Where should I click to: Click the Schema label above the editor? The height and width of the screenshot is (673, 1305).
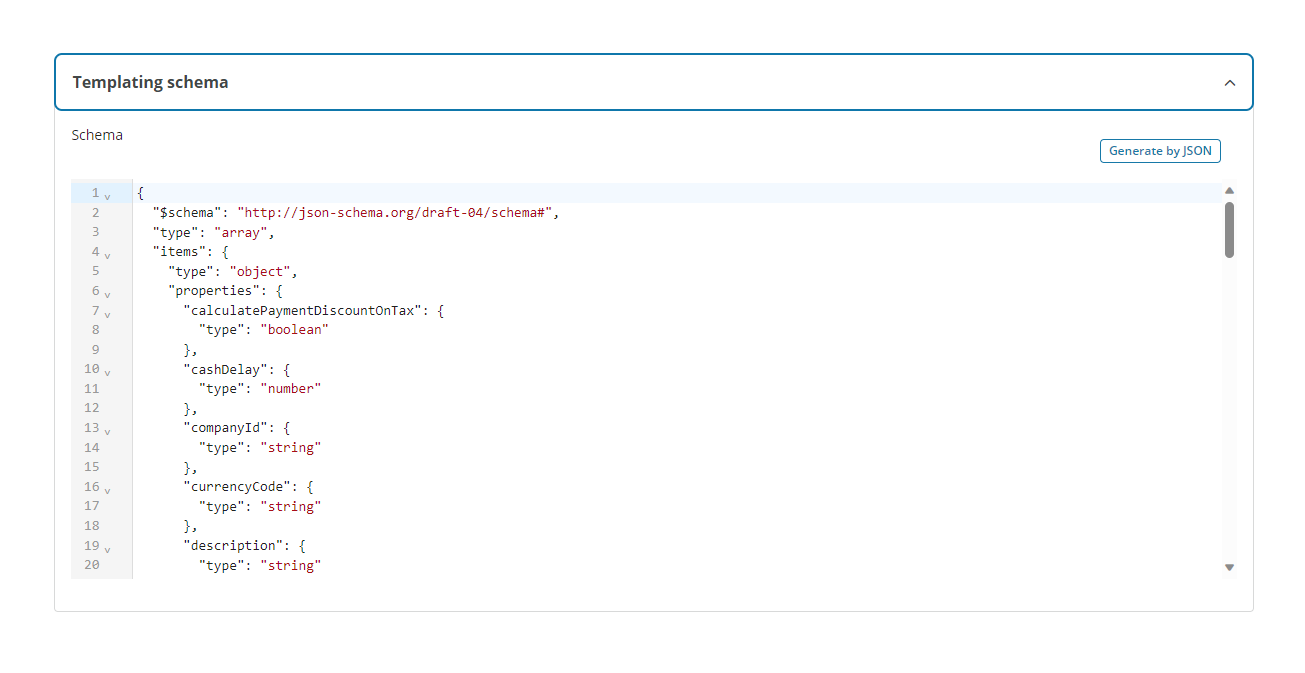pyautogui.click(x=97, y=134)
